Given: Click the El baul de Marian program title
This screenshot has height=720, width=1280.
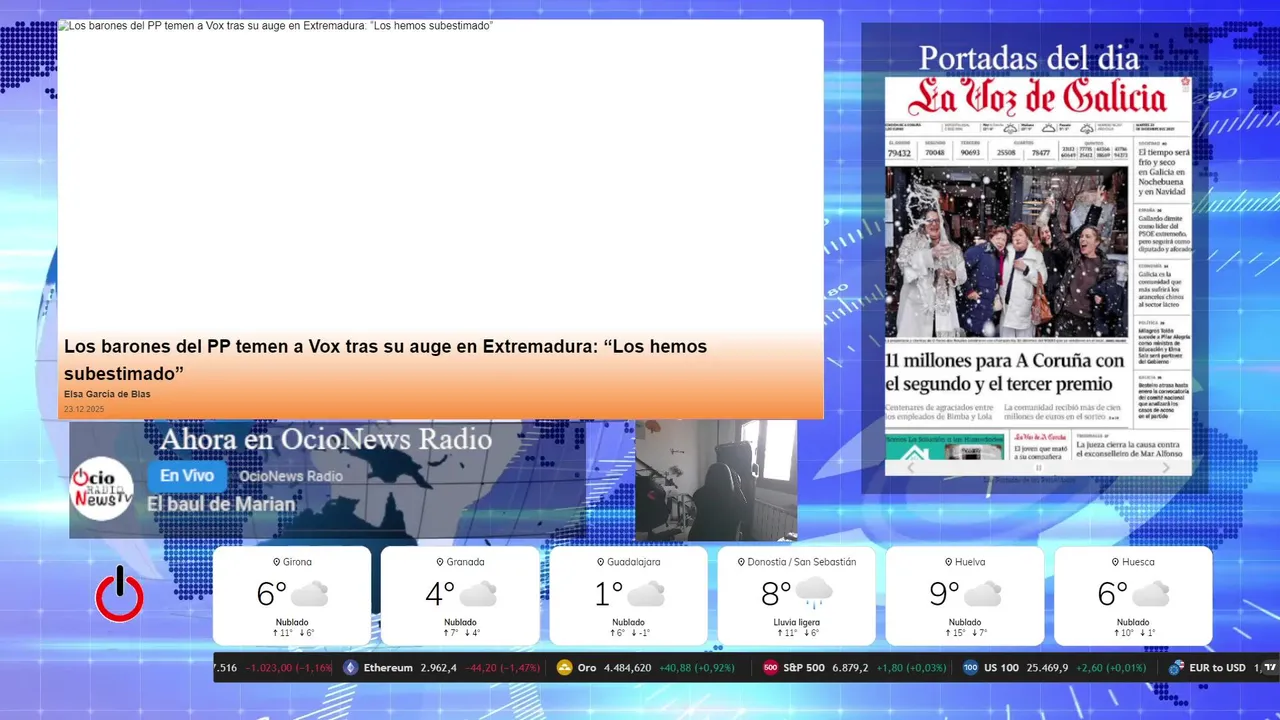Looking at the screenshot, I should (x=221, y=504).
